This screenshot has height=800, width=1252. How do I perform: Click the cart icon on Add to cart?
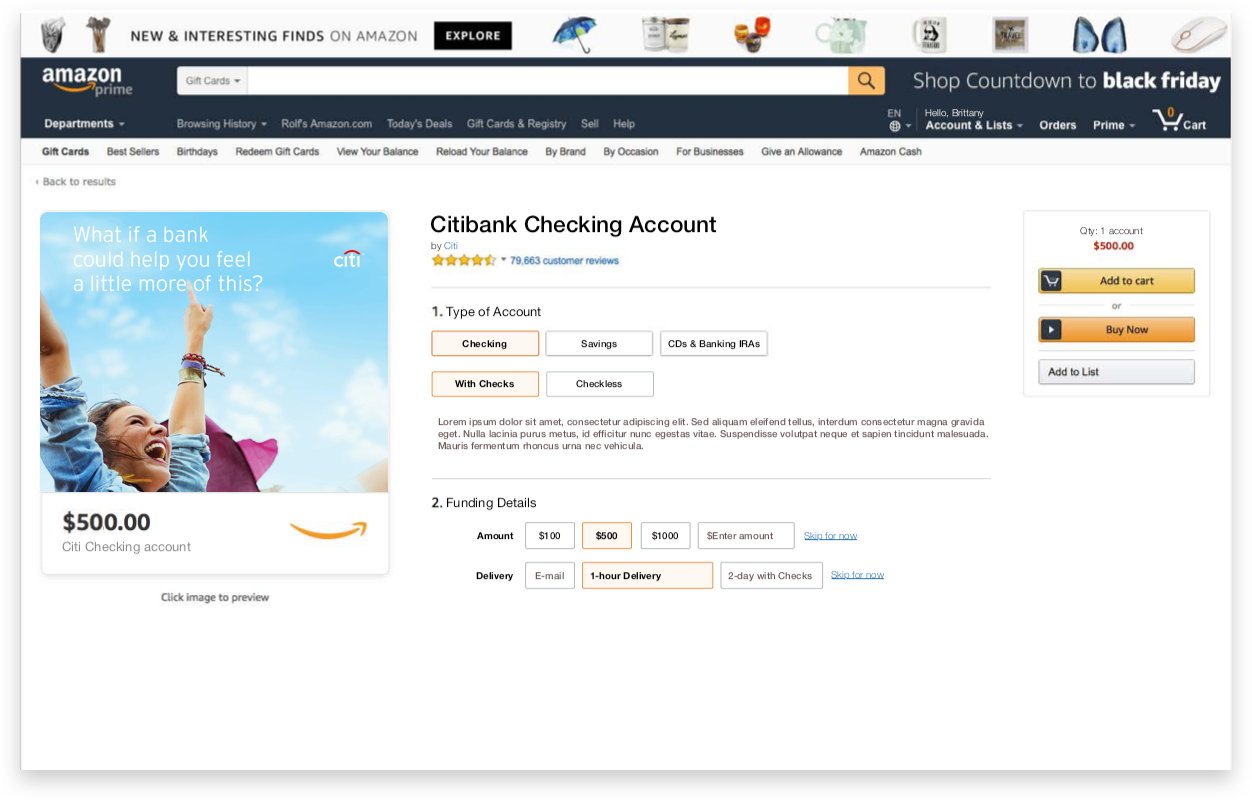coord(1051,281)
